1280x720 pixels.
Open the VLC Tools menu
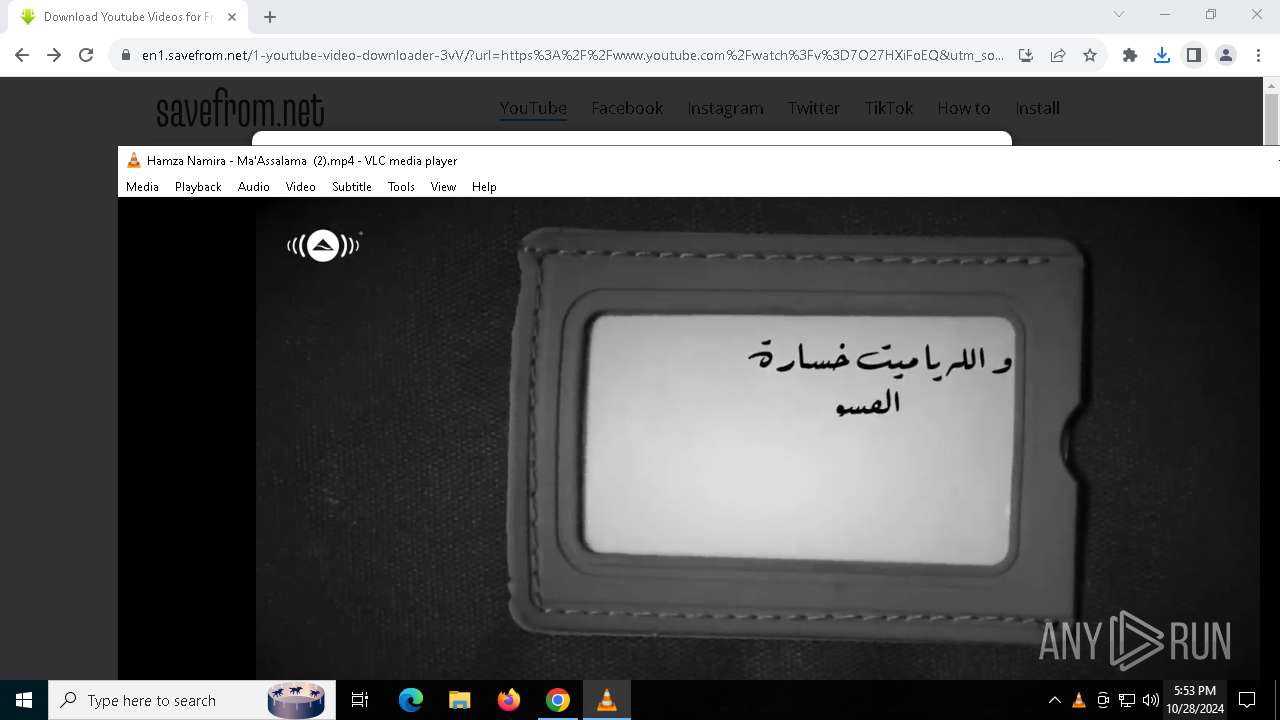(x=401, y=187)
